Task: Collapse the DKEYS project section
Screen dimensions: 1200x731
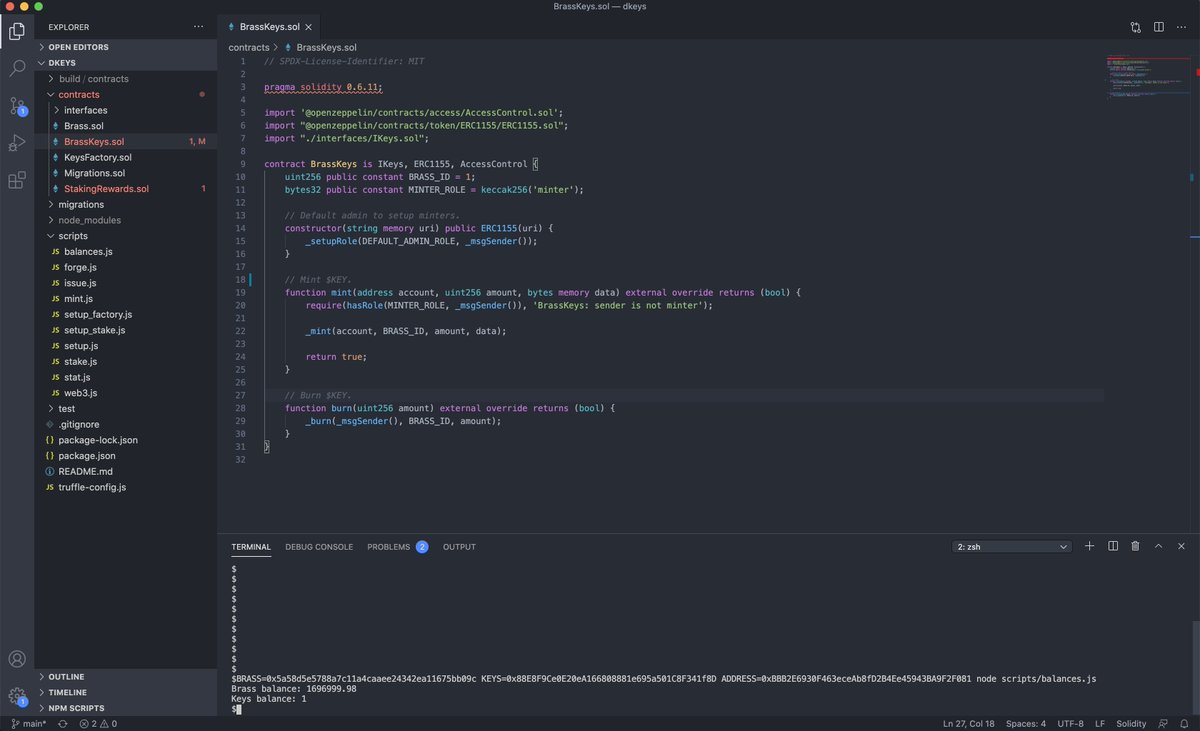Action: click(126, 63)
